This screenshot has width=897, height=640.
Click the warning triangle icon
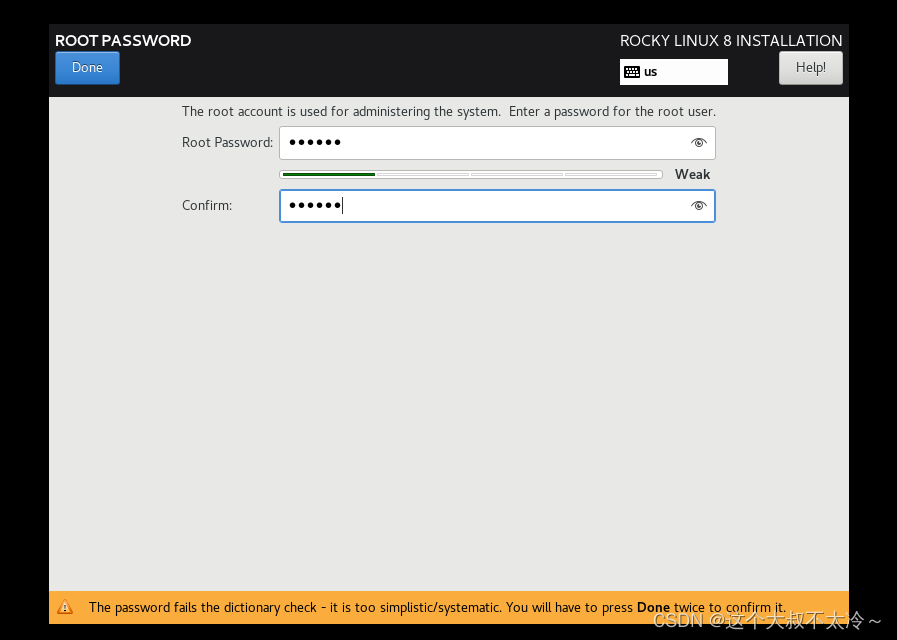click(x=65, y=607)
